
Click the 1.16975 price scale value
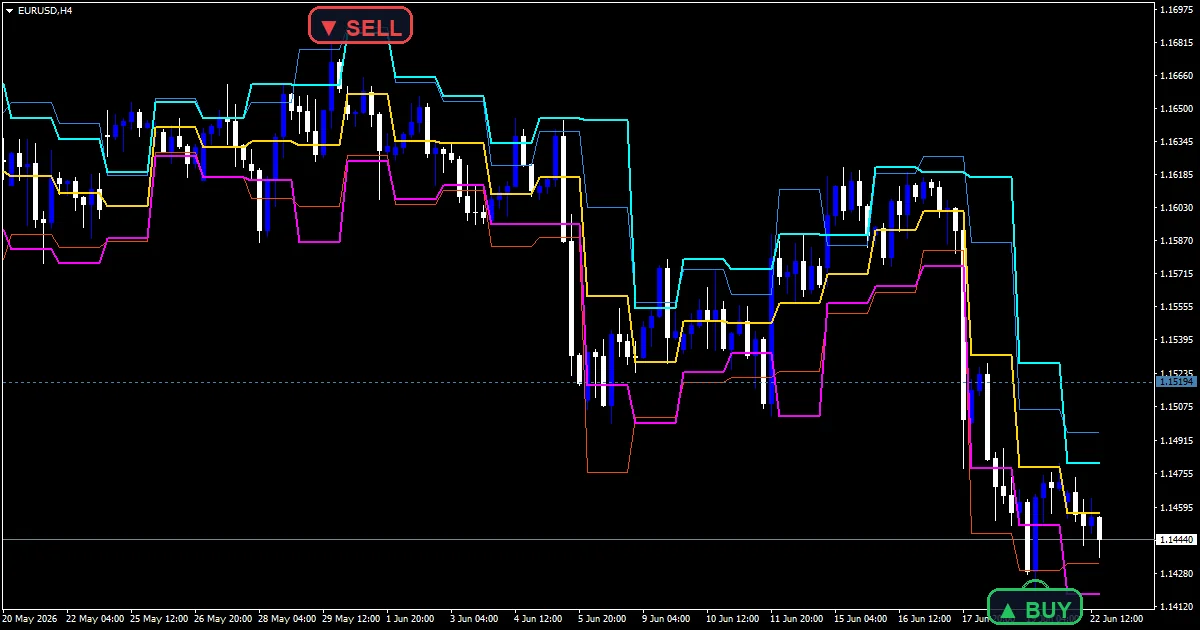point(1176,10)
